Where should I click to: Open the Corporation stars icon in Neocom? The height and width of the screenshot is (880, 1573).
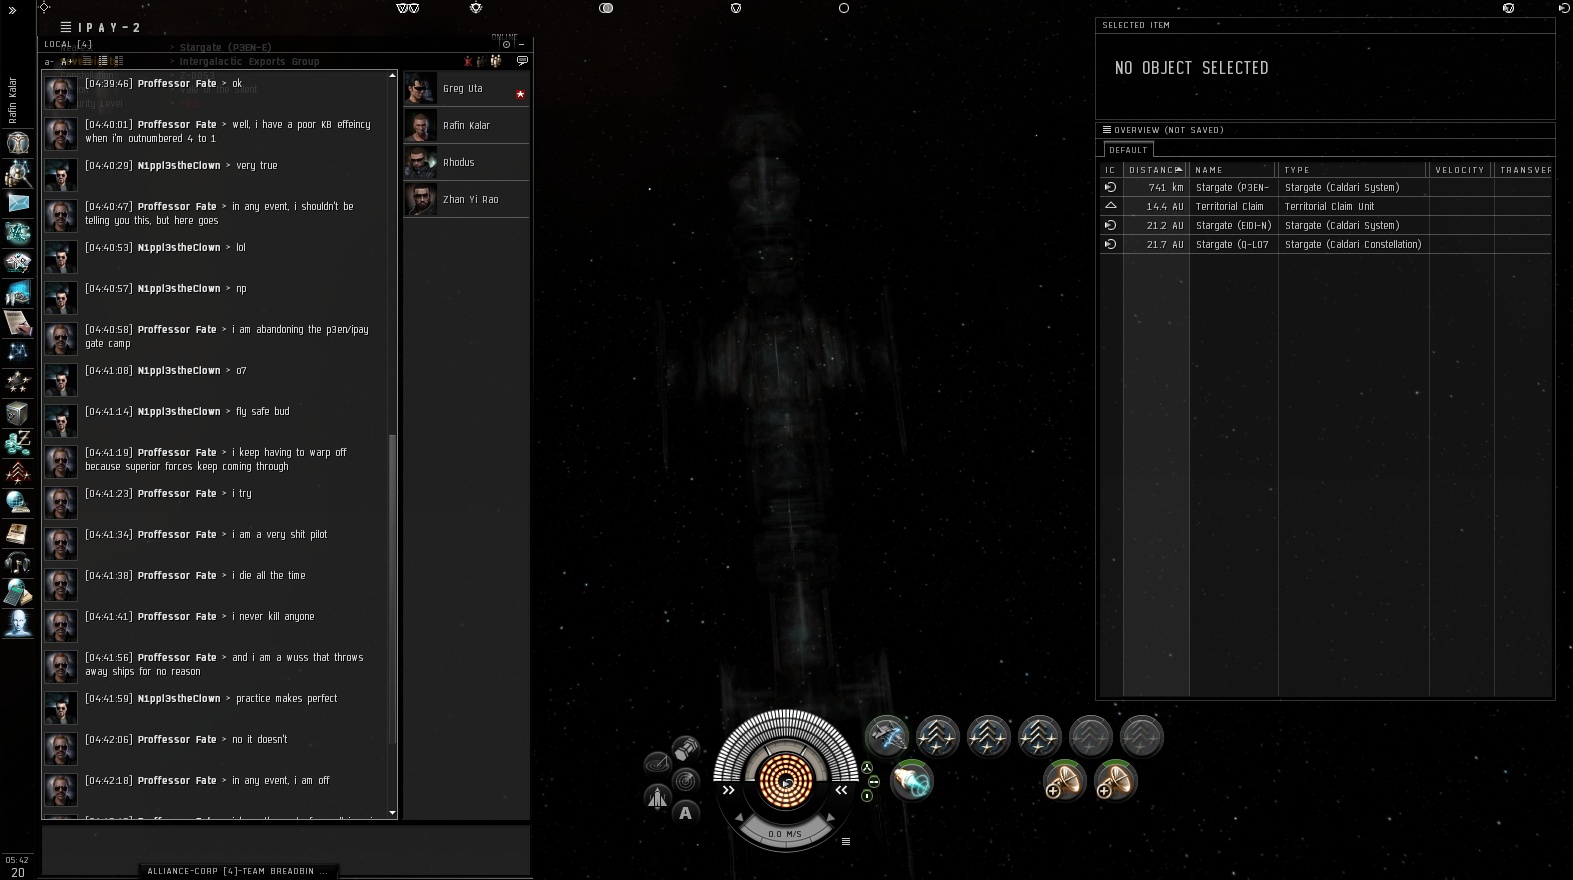[18, 382]
